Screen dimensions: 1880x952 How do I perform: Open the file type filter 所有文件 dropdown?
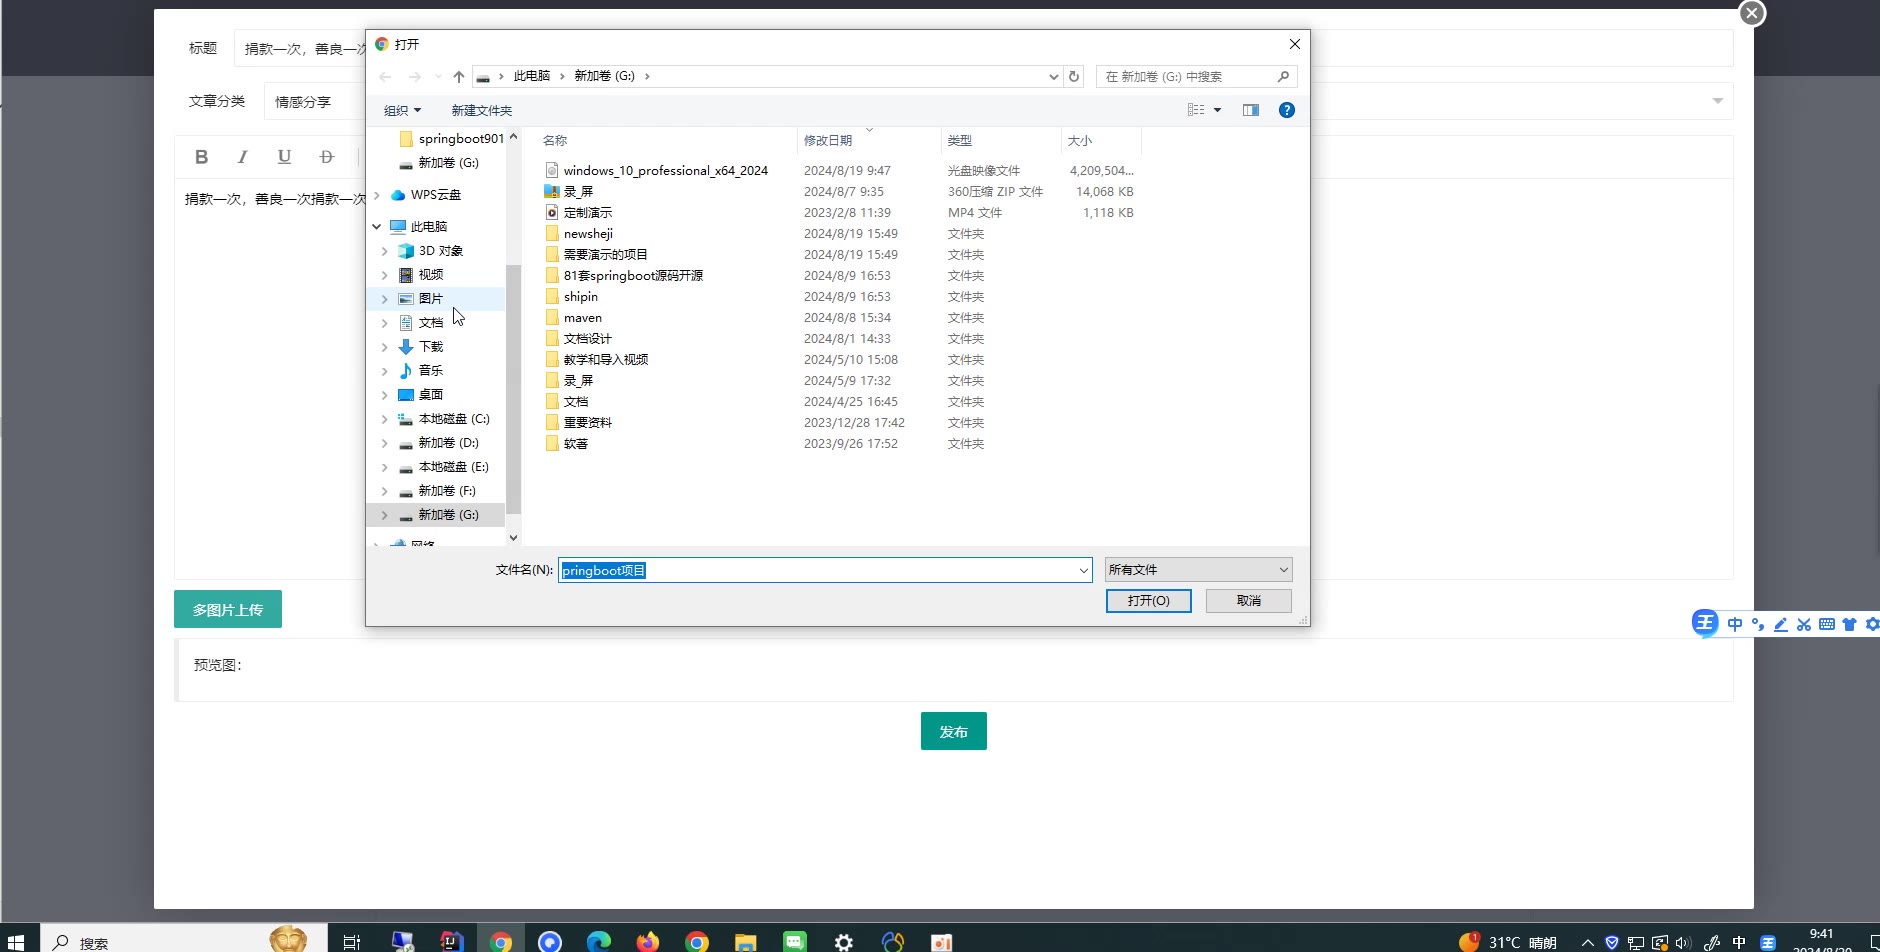(1198, 570)
